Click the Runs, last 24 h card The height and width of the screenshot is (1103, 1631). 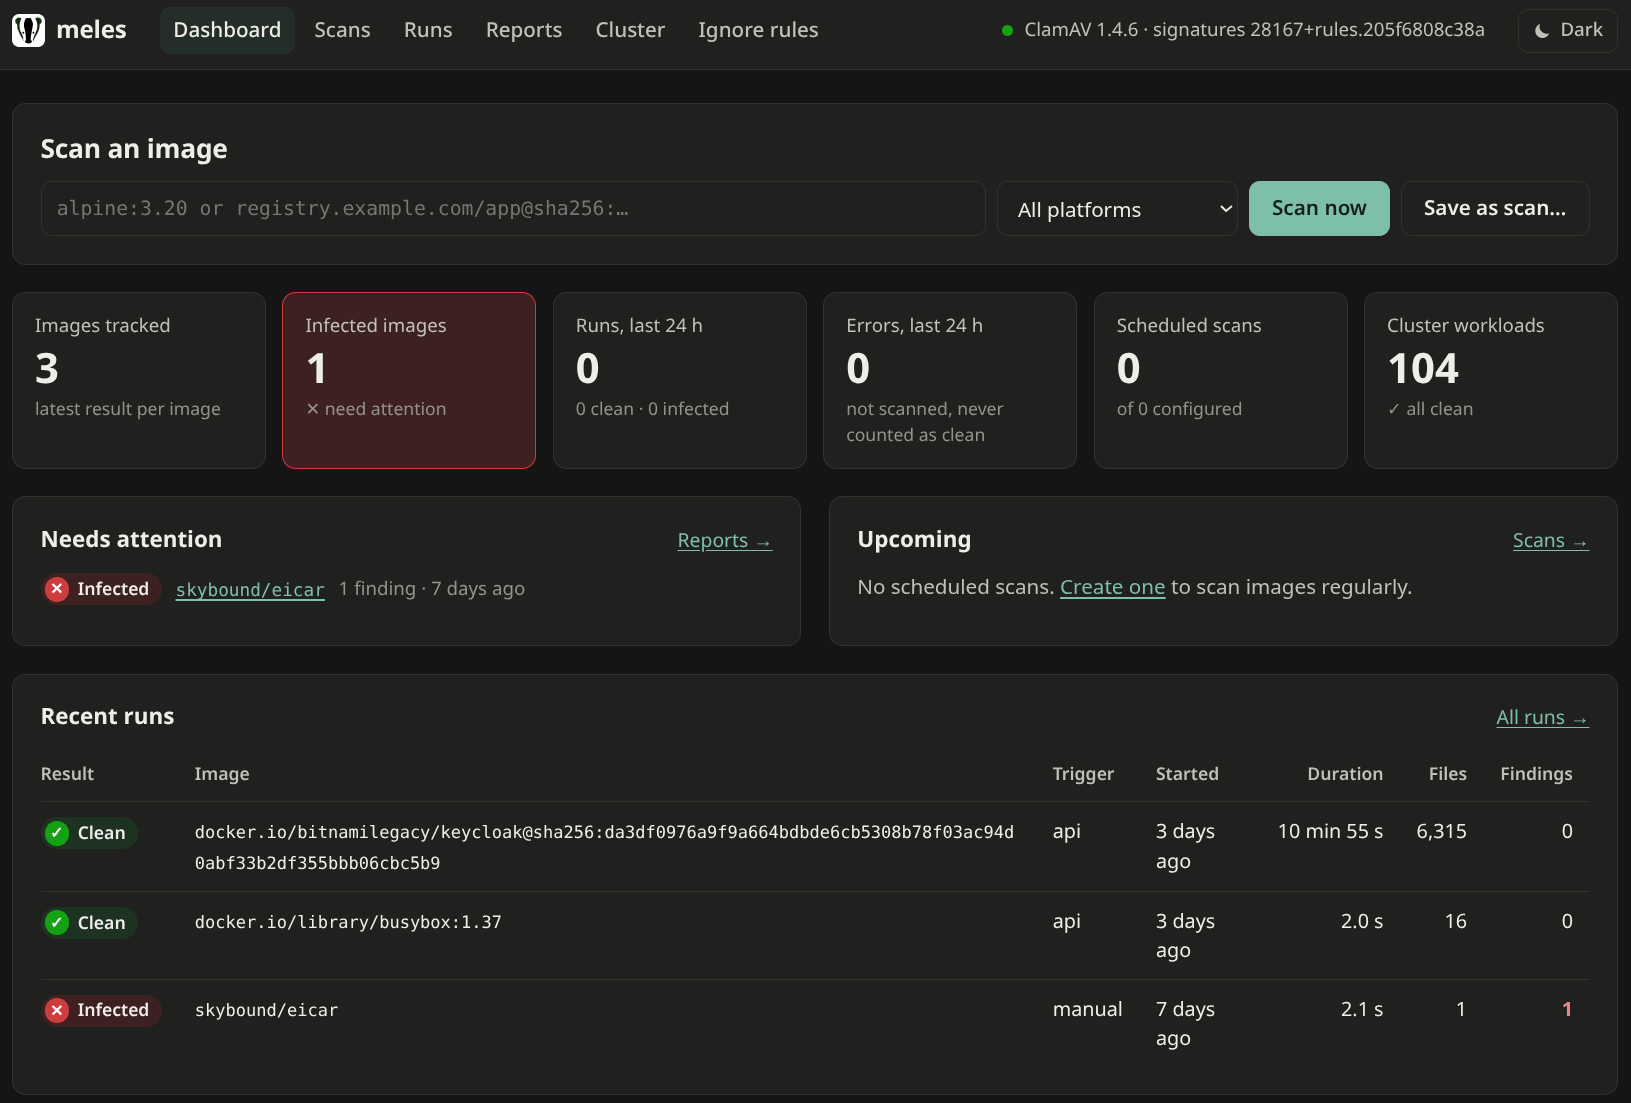(x=680, y=380)
